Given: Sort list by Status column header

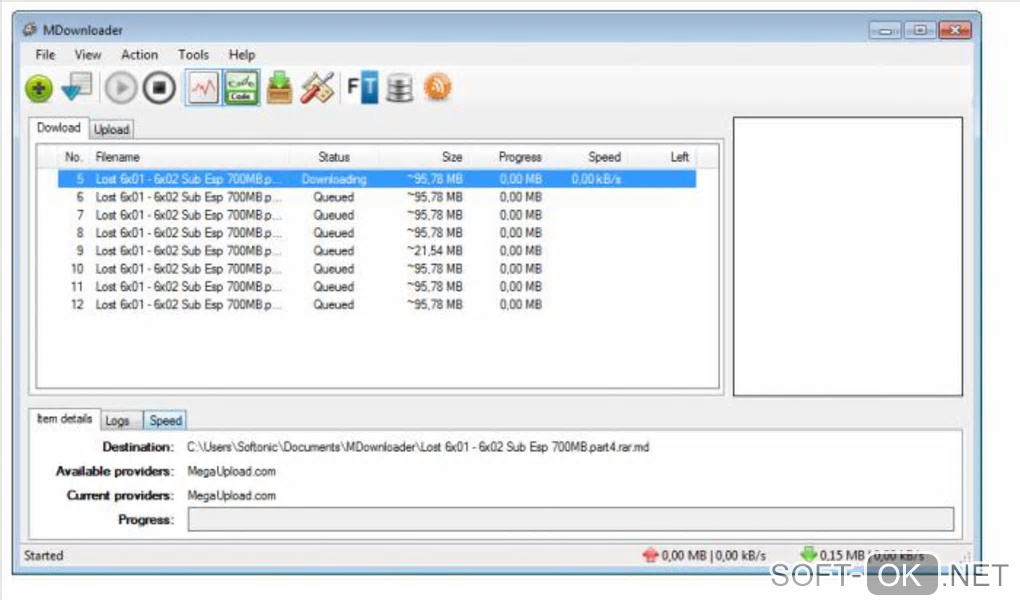Looking at the screenshot, I should tap(334, 157).
